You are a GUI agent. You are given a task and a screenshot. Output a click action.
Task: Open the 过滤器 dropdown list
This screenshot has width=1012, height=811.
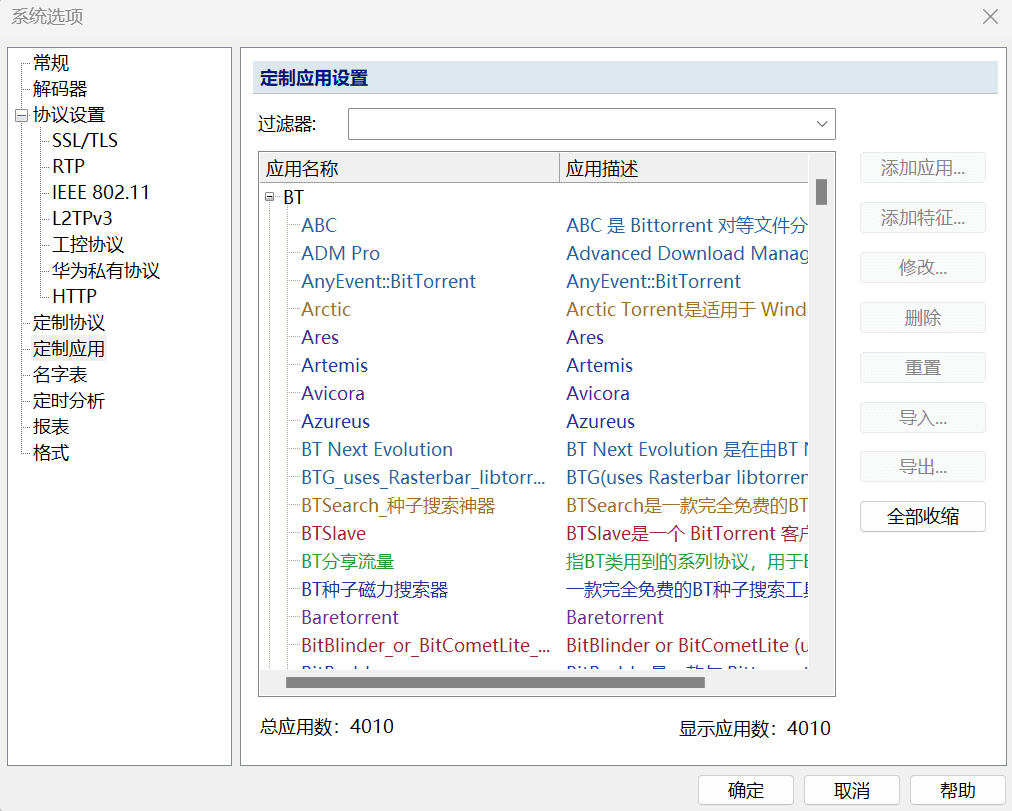[x=822, y=124]
